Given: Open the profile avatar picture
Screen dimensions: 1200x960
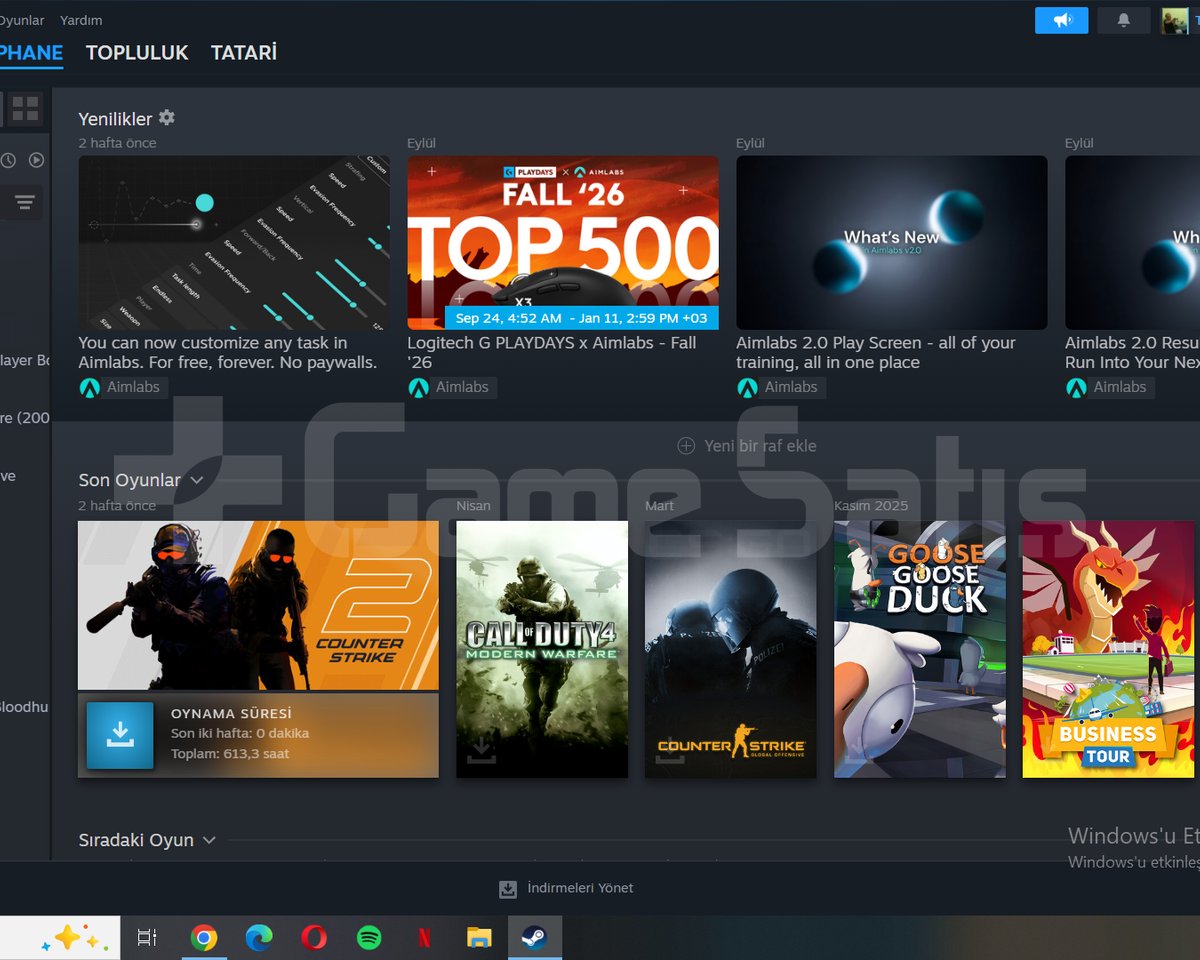Looking at the screenshot, I should (1174, 20).
